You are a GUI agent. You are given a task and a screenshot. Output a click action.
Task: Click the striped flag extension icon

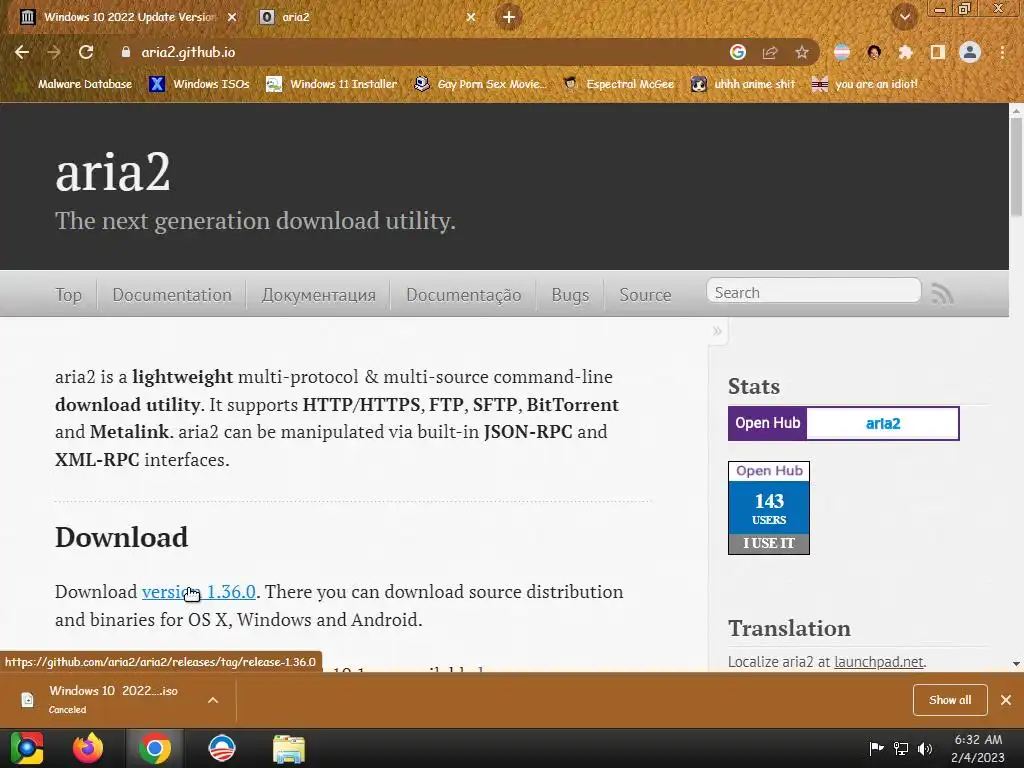(x=842, y=52)
